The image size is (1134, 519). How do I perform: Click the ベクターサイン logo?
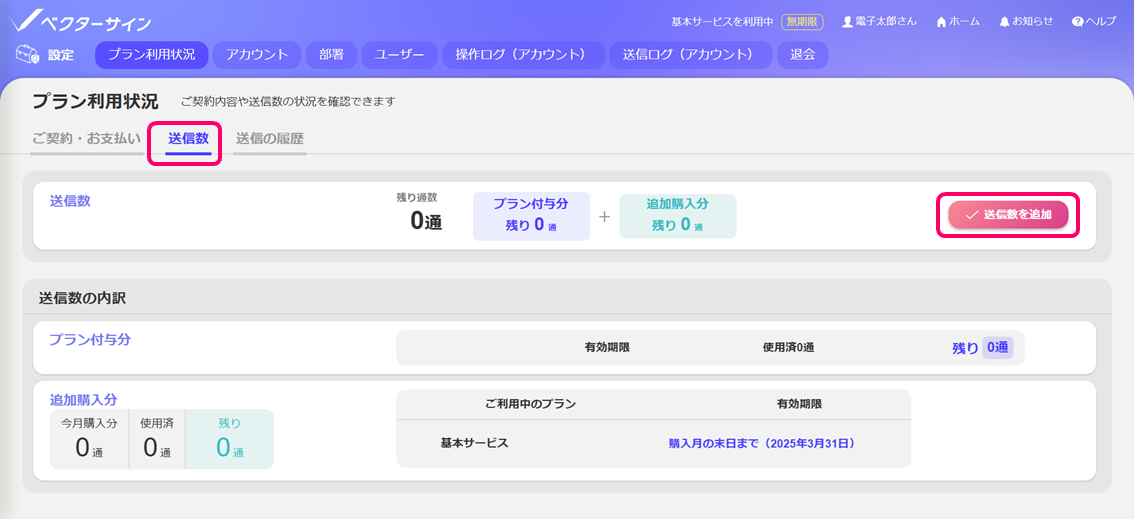pyautogui.click(x=81, y=20)
